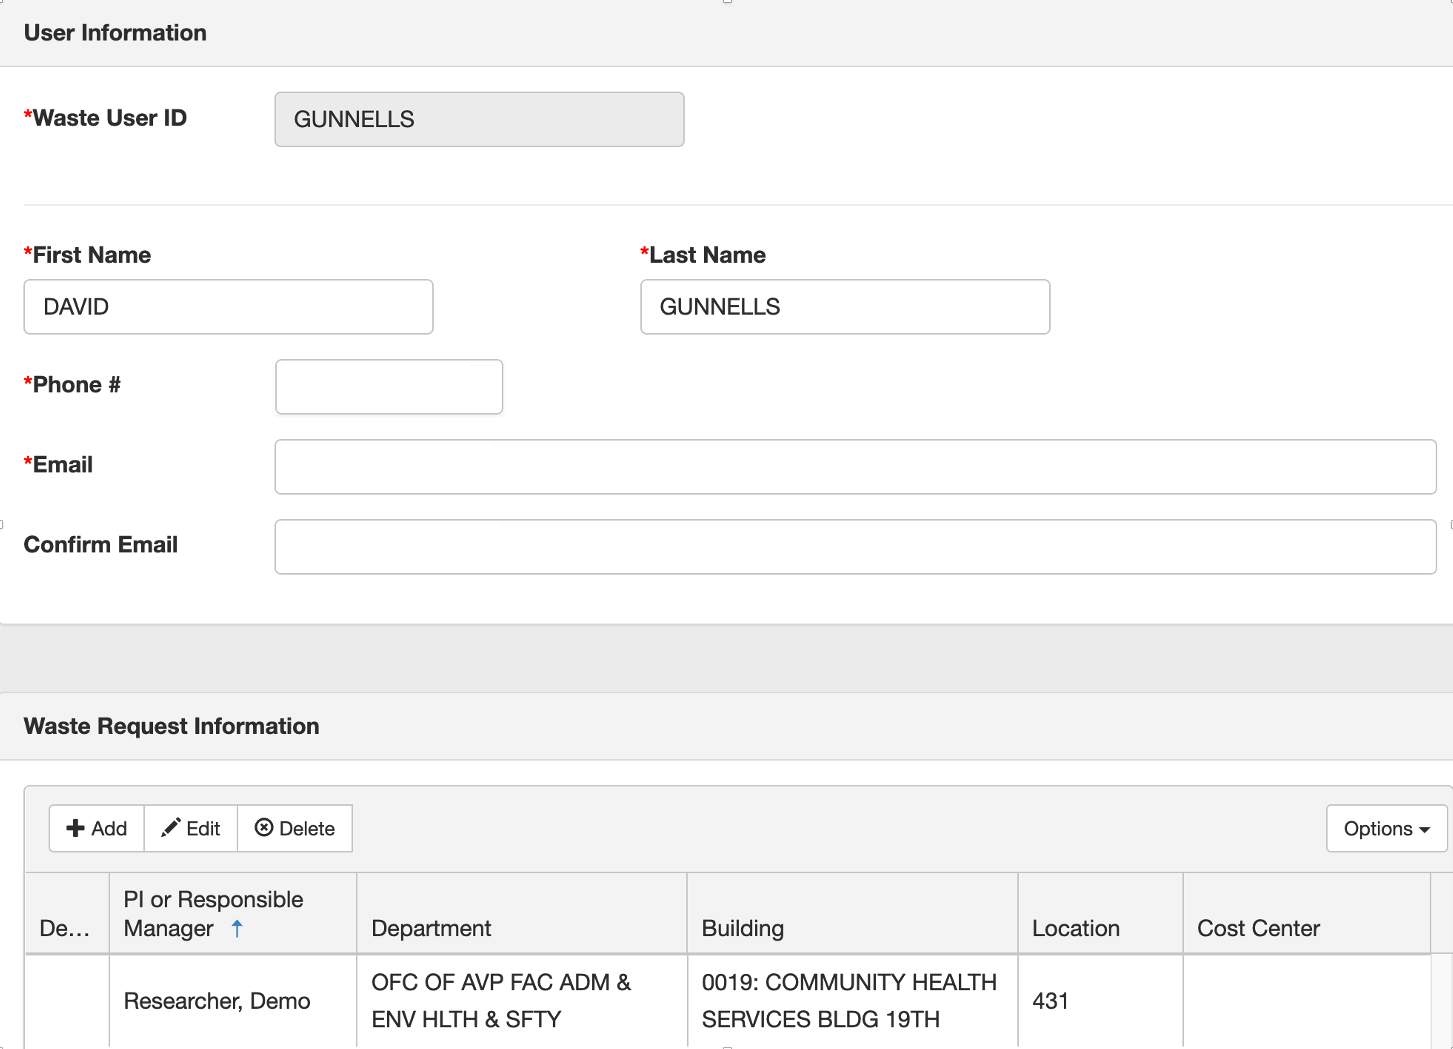Click the truncated De... column header
Screen dimensions: 1453x1049
[x=65, y=928]
